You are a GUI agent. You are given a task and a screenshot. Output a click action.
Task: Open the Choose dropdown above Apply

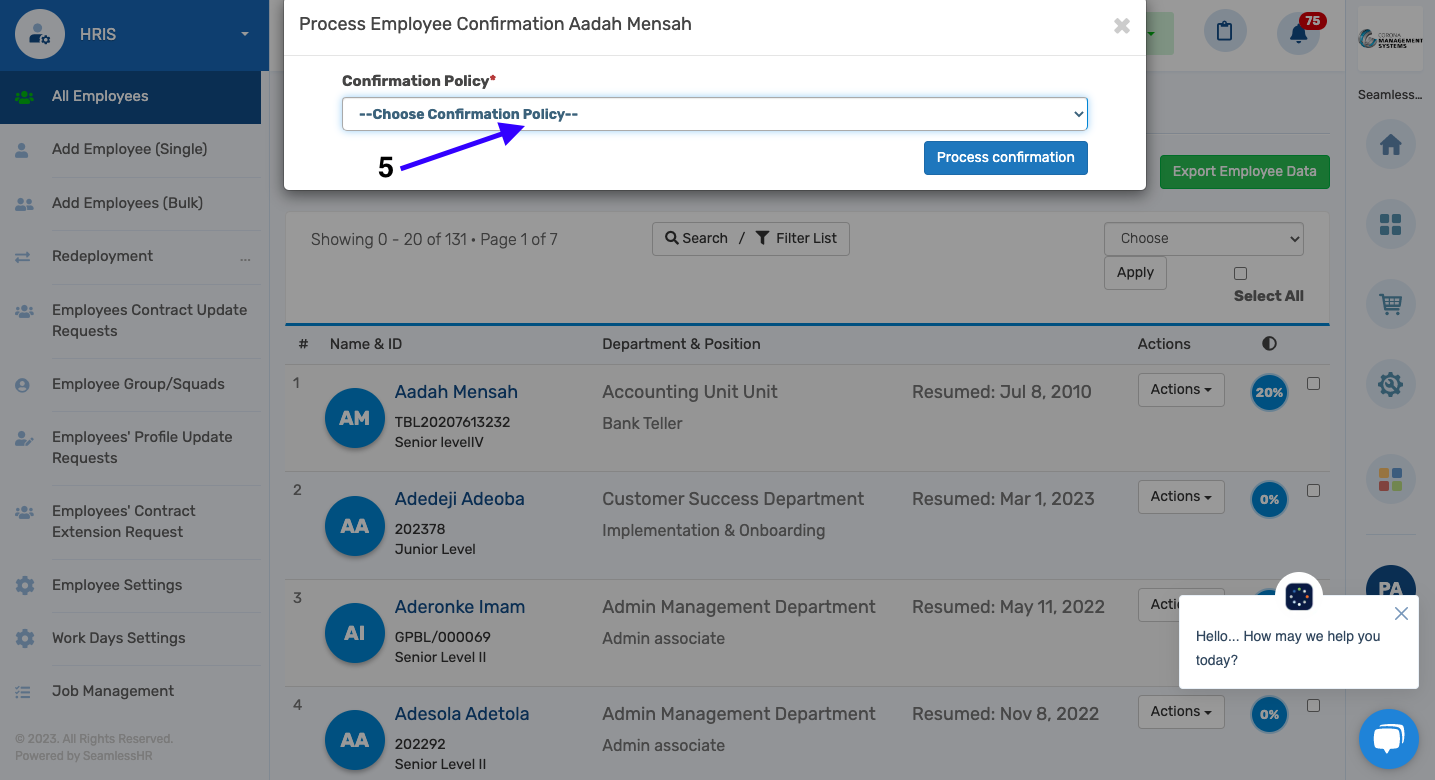(1203, 238)
